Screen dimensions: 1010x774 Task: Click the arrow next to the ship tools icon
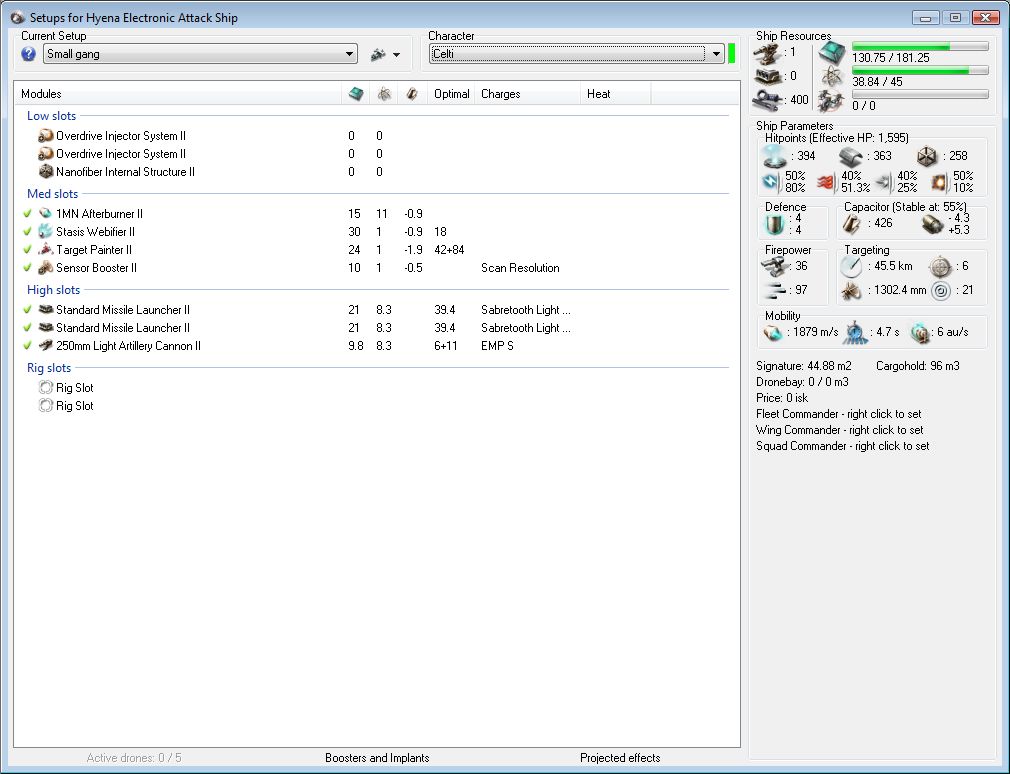pos(396,55)
